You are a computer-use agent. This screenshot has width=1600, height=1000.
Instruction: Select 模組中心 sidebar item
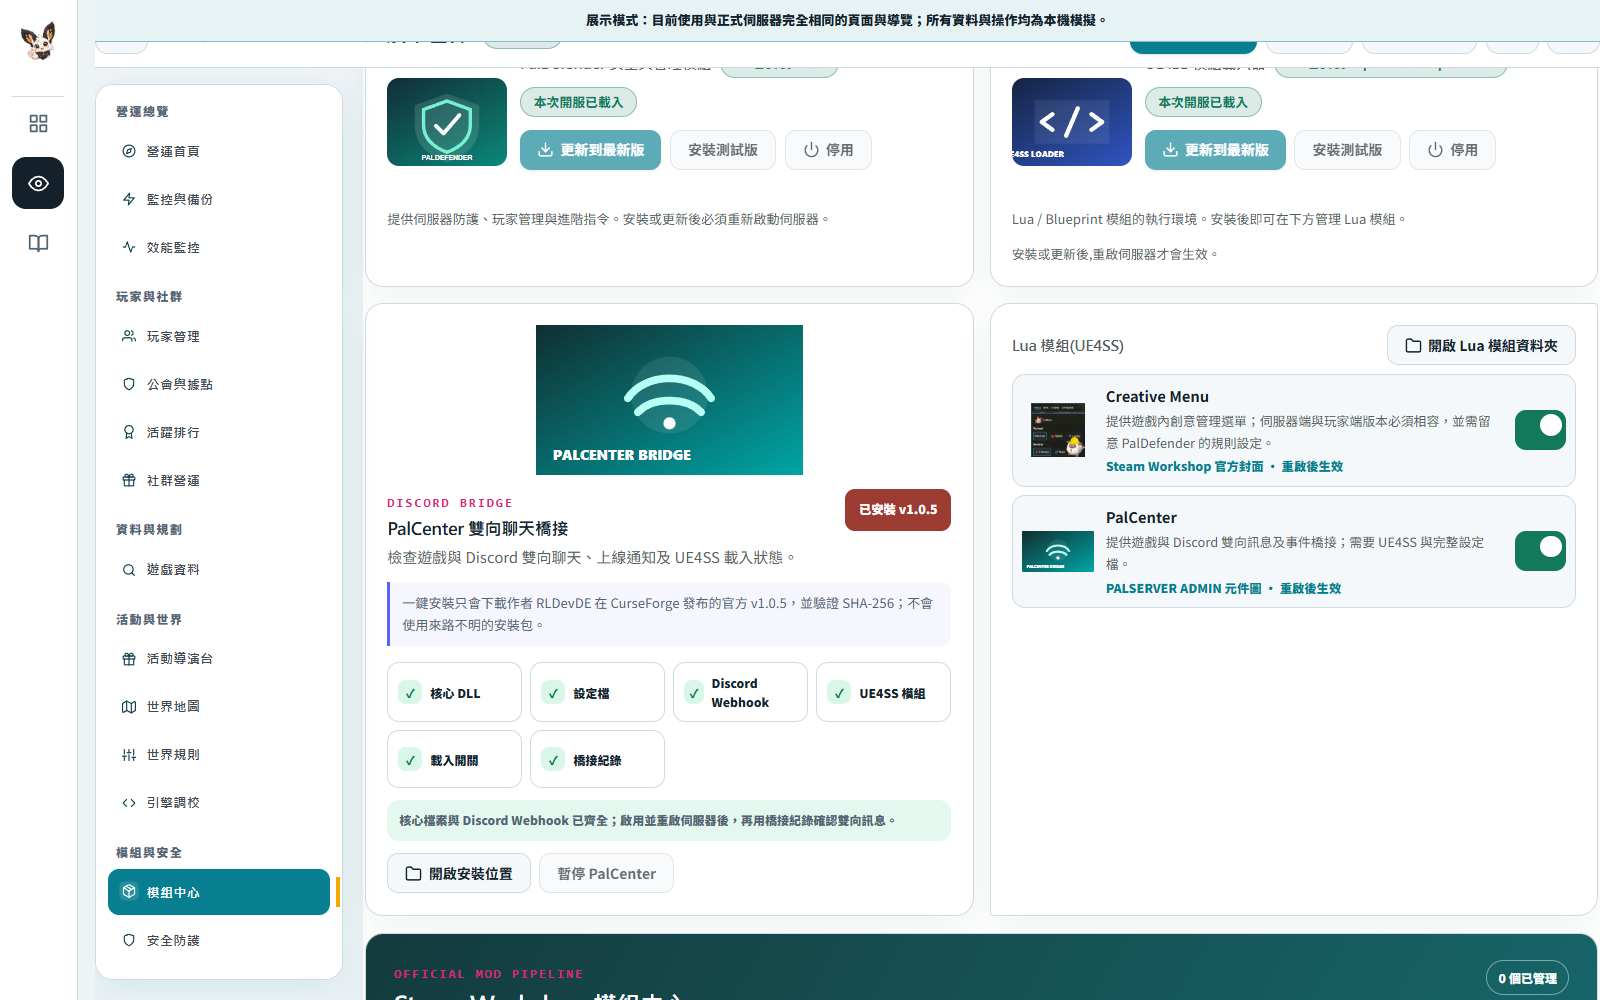[x=219, y=892]
